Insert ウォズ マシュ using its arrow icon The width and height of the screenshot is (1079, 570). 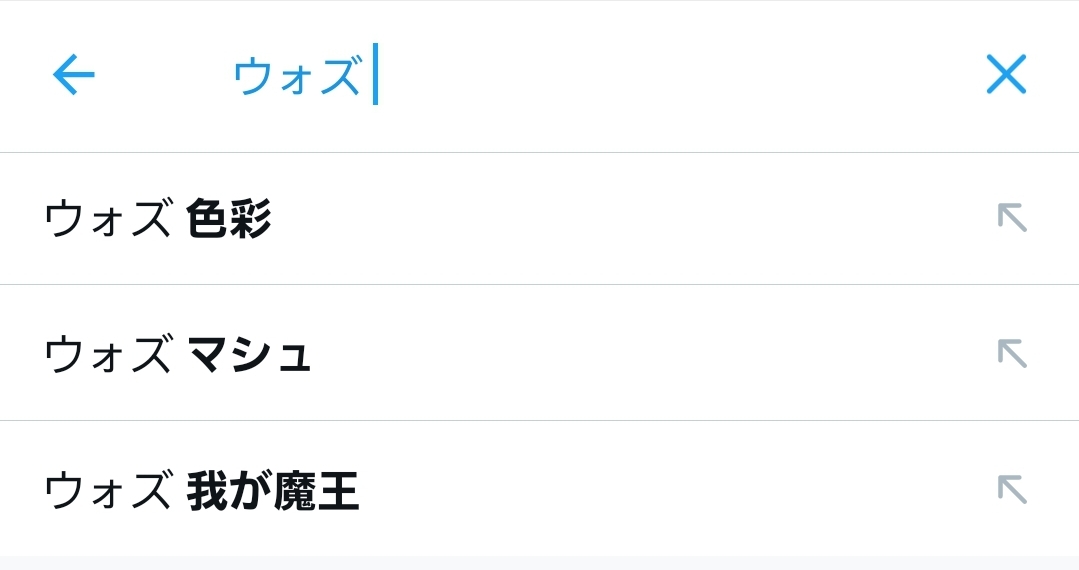(1012, 353)
